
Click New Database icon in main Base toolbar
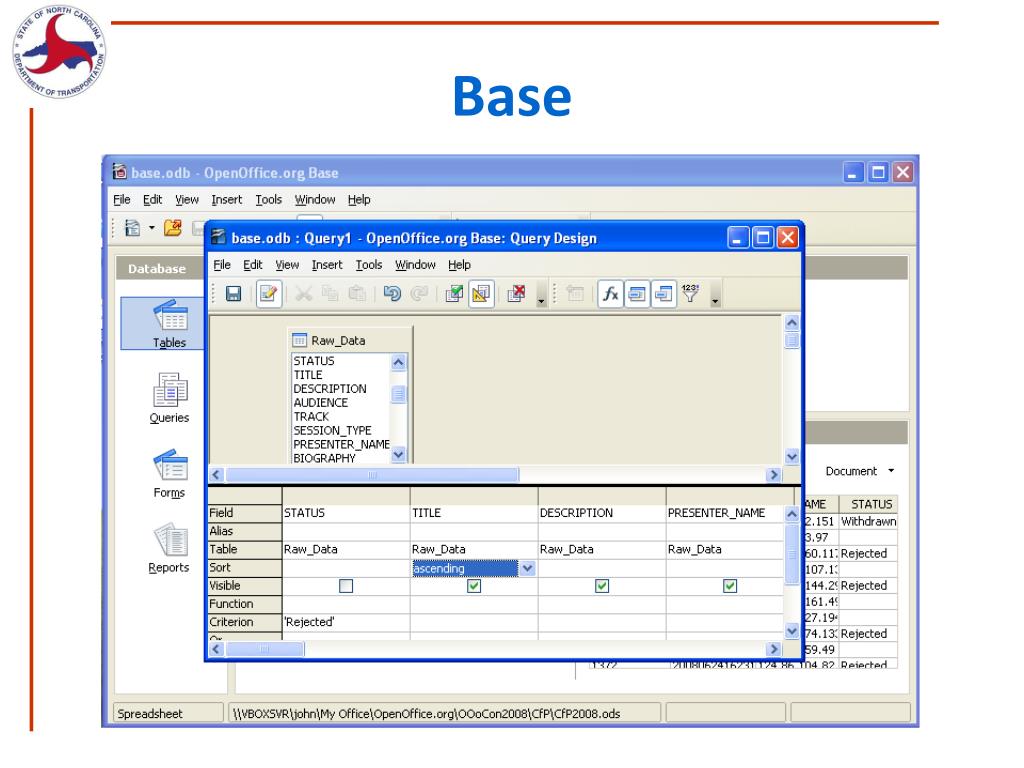click(x=132, y=227)
